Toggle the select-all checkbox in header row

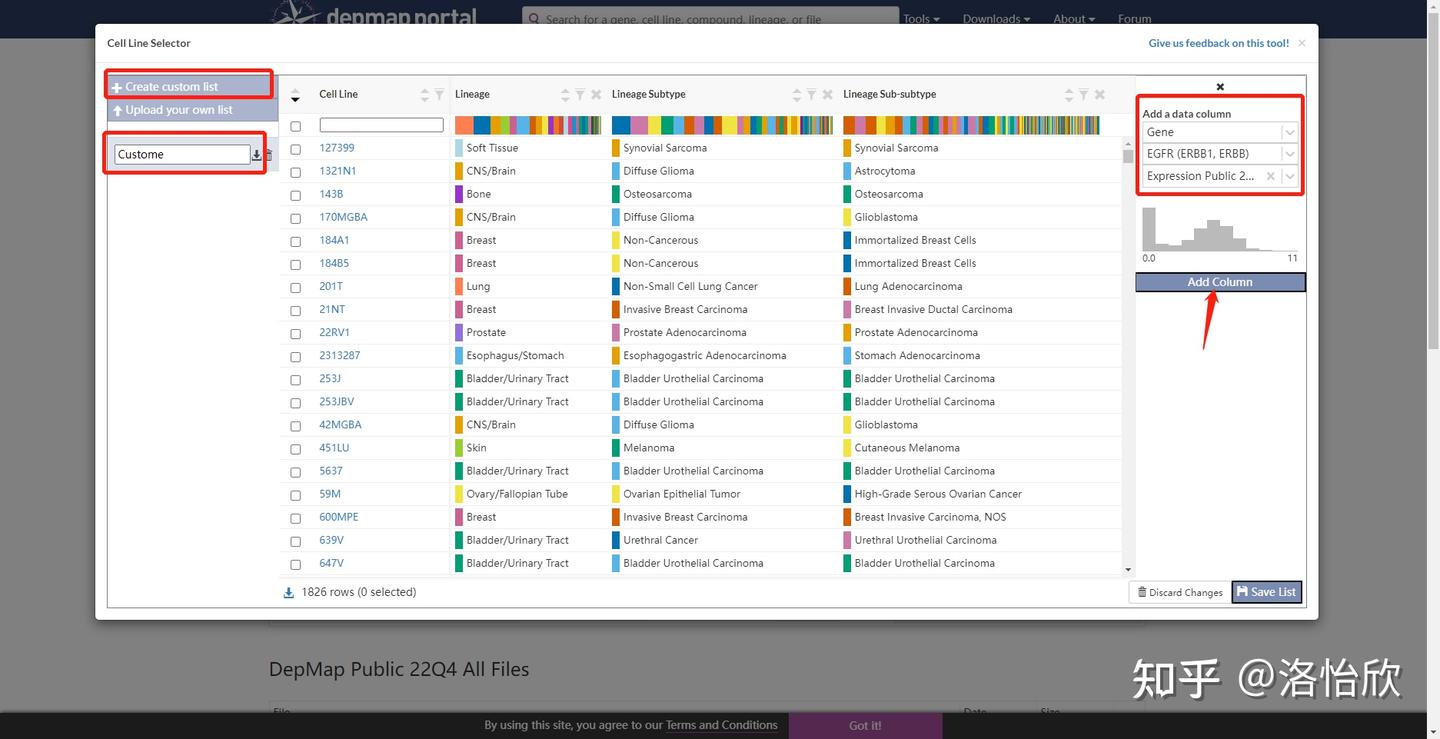pyautogui.click(x=295, y=126)
